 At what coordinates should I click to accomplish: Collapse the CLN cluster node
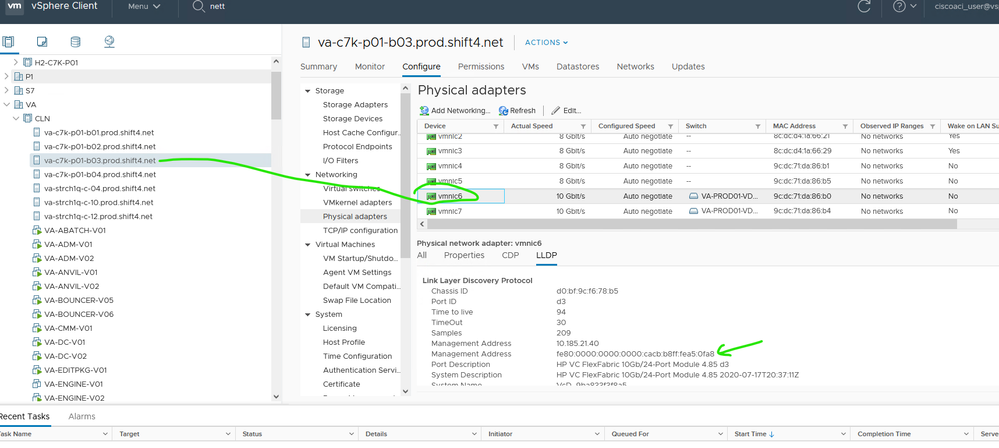[16, 119]
